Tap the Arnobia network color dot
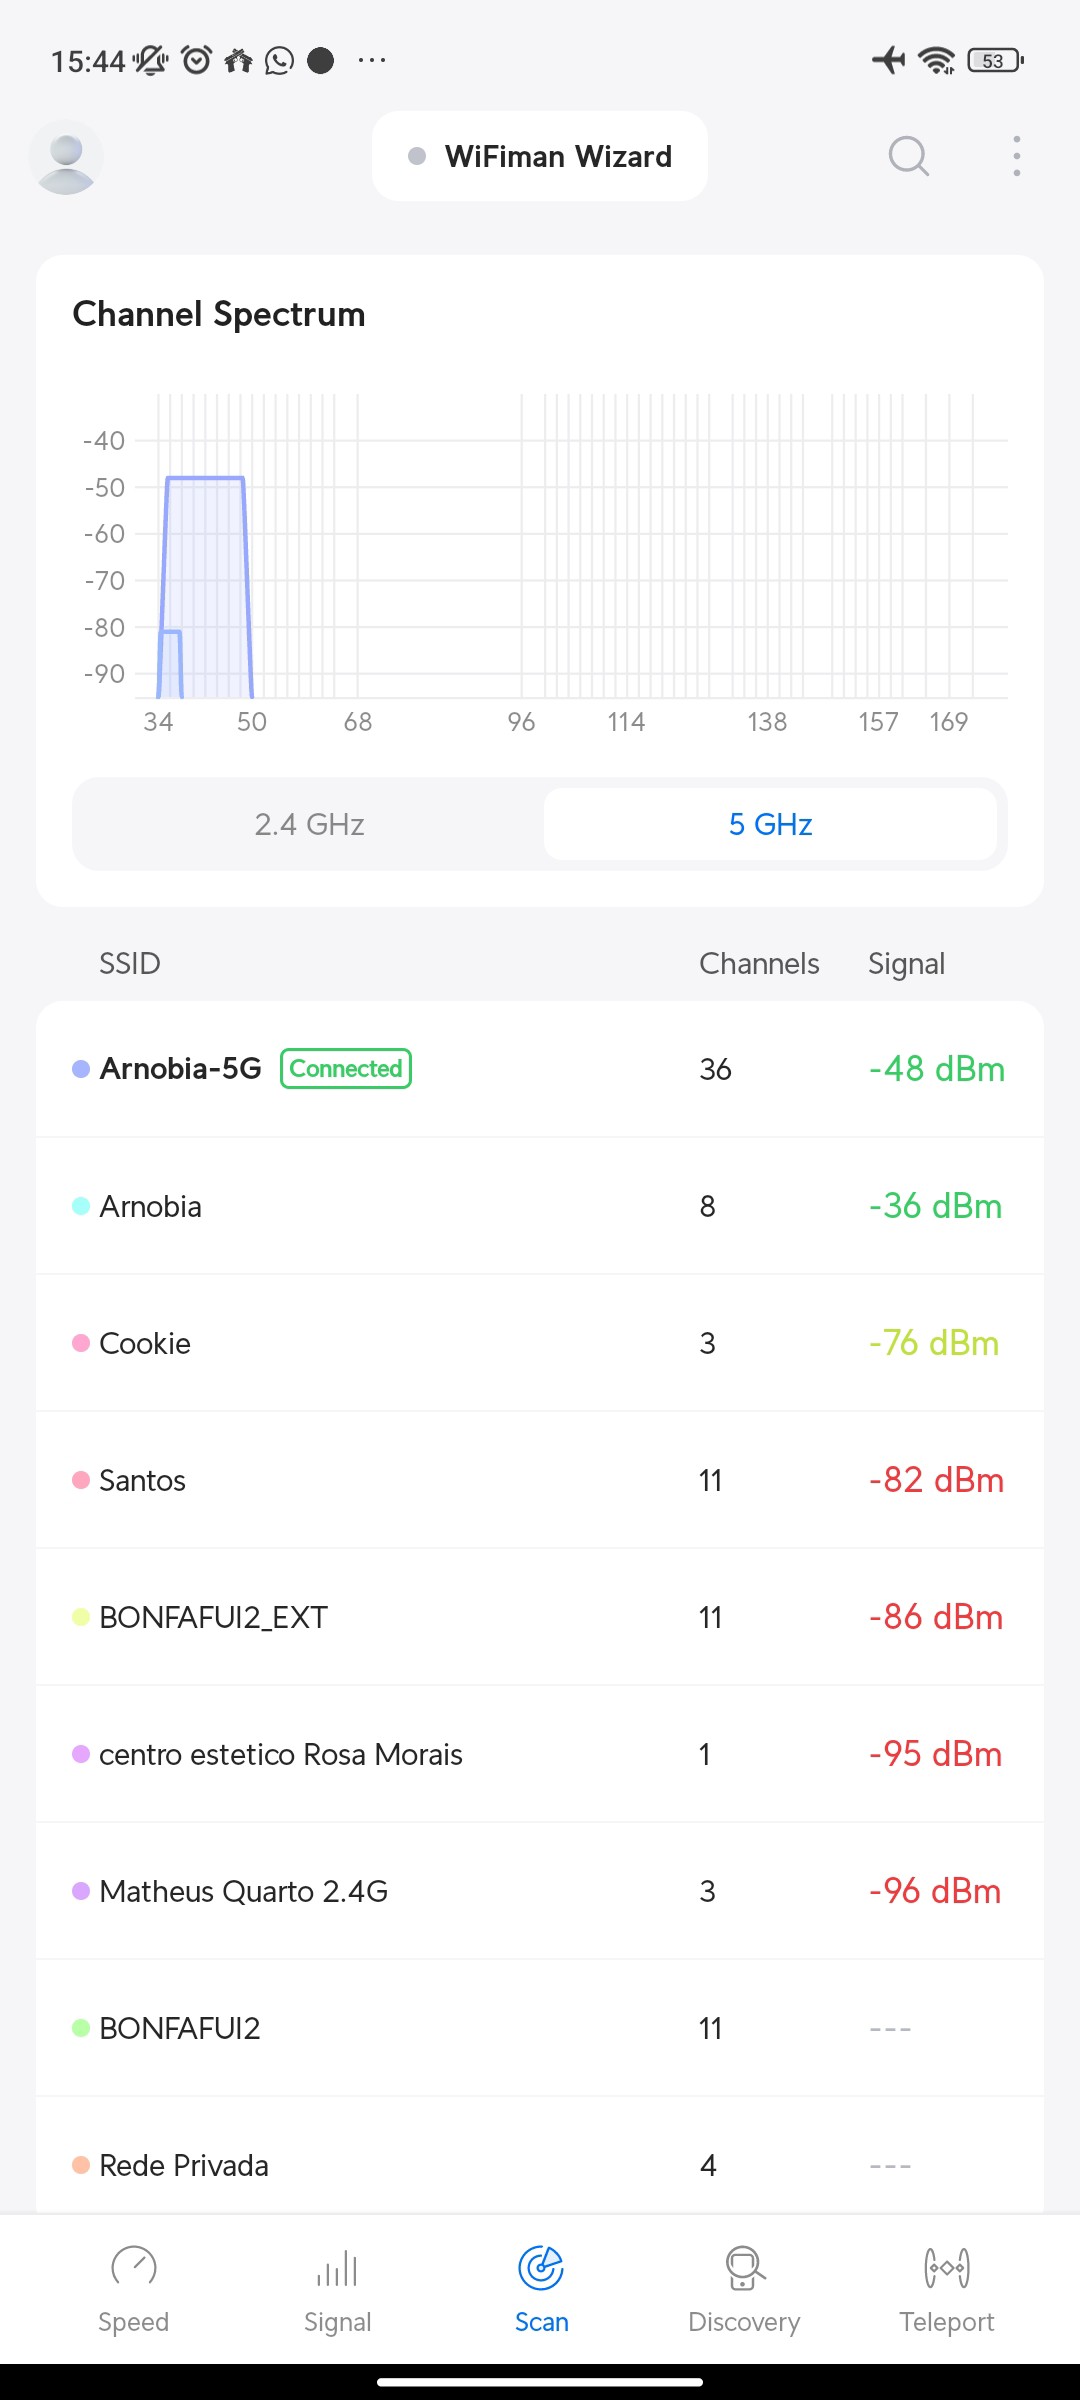1080x2400 pixels. pos(81,1207)
